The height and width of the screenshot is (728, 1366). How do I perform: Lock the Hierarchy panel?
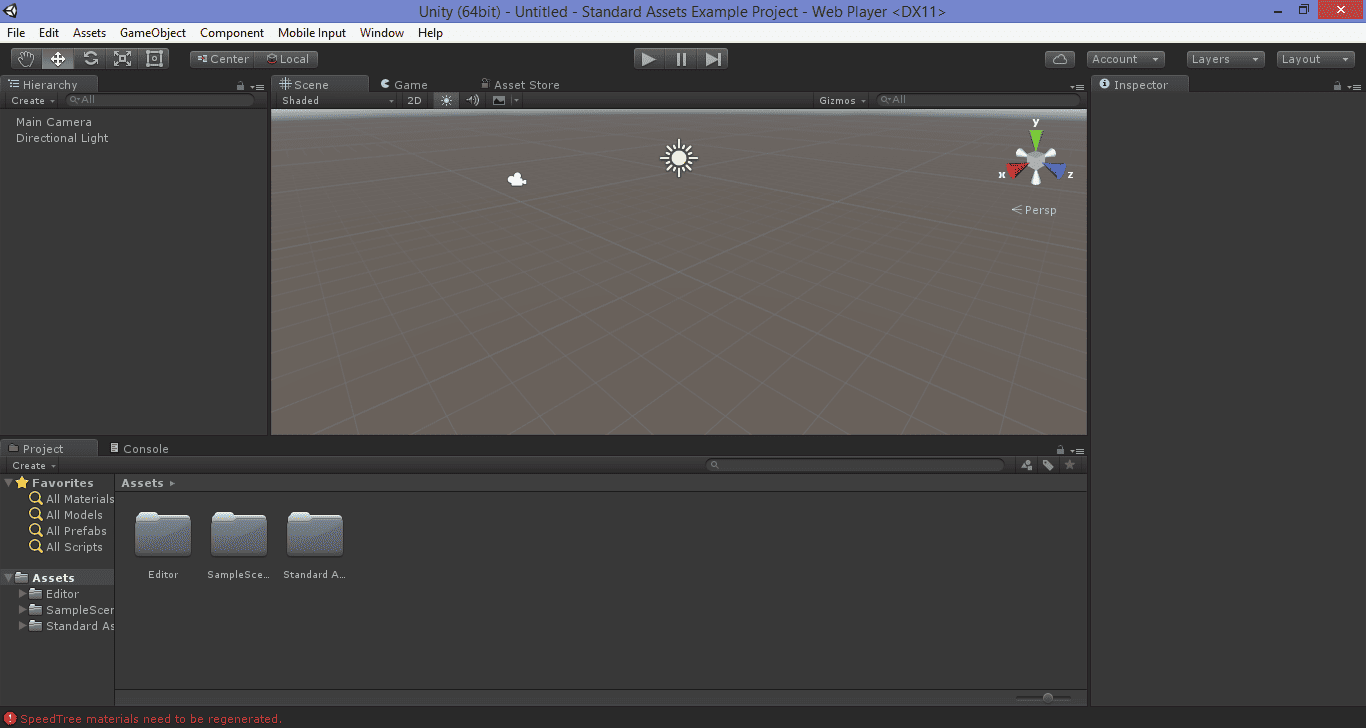[240, 86]
